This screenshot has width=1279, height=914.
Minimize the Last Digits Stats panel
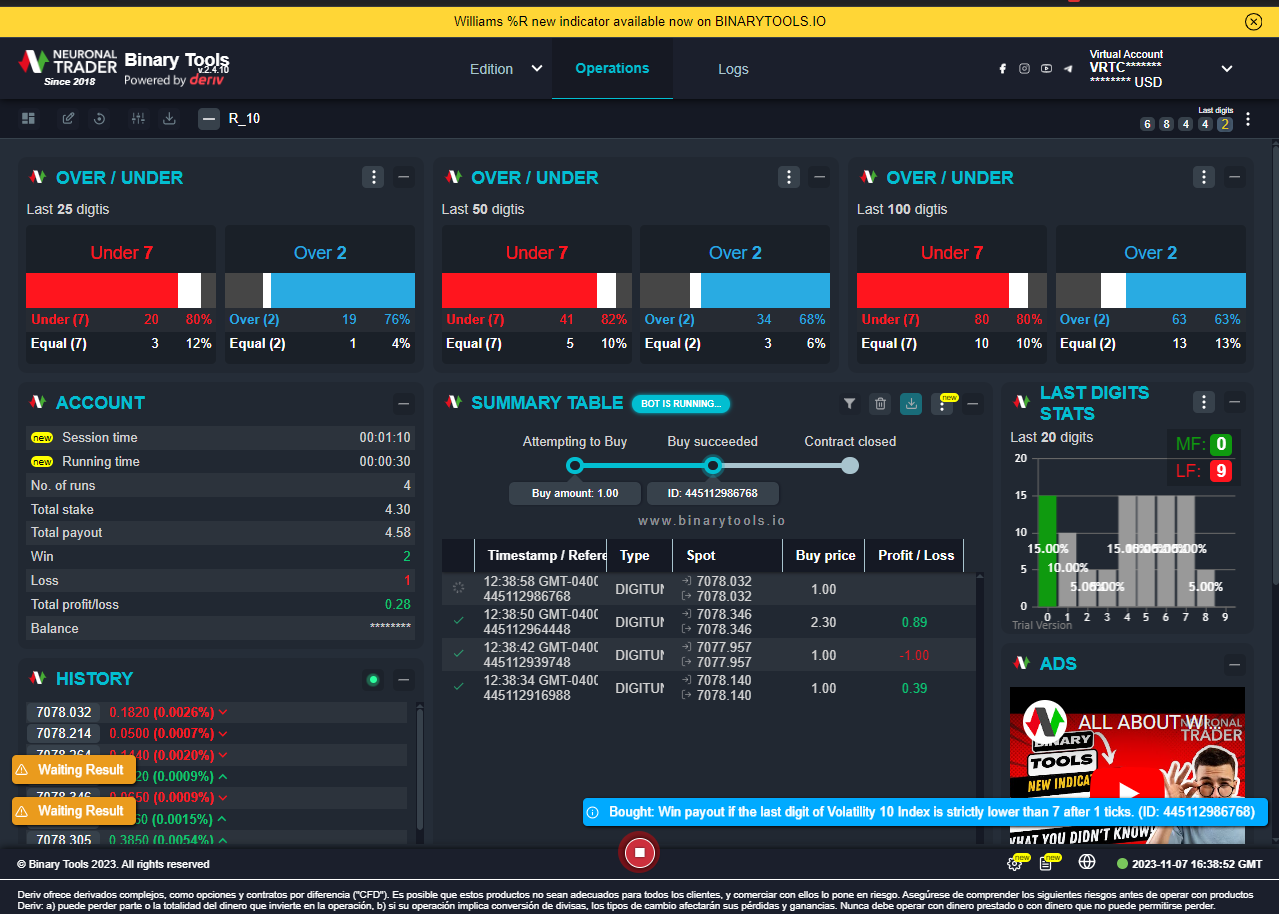click(1235, 403)
